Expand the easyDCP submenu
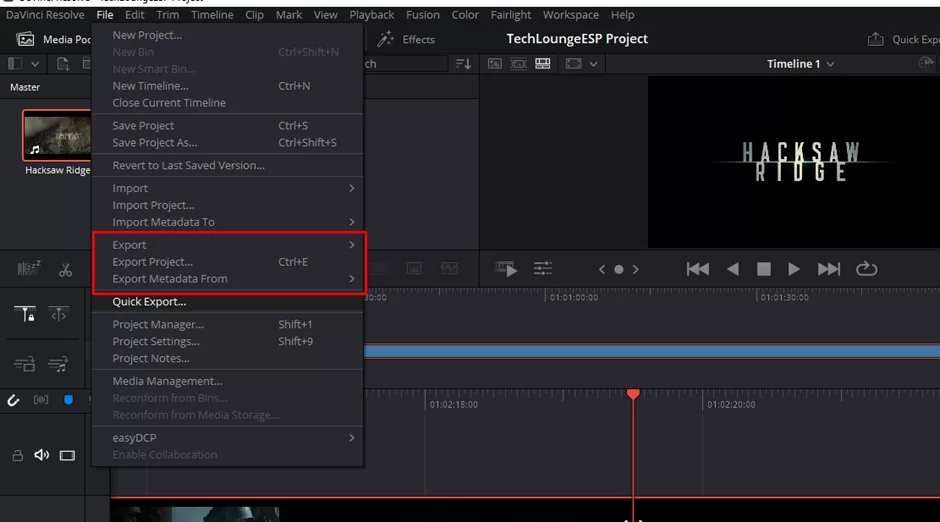 228,438
